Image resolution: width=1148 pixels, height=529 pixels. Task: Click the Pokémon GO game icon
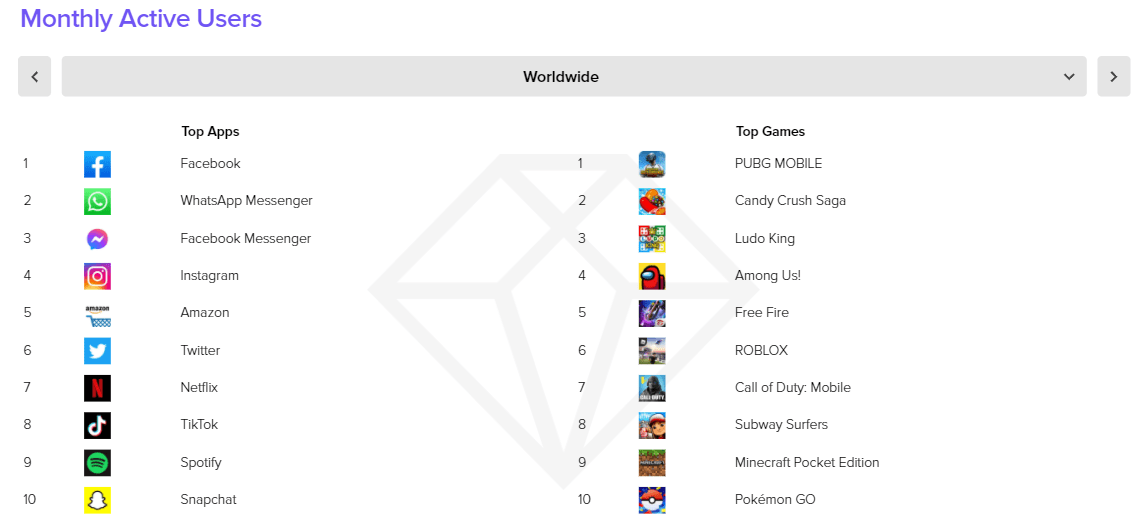(x=652, y=500)
